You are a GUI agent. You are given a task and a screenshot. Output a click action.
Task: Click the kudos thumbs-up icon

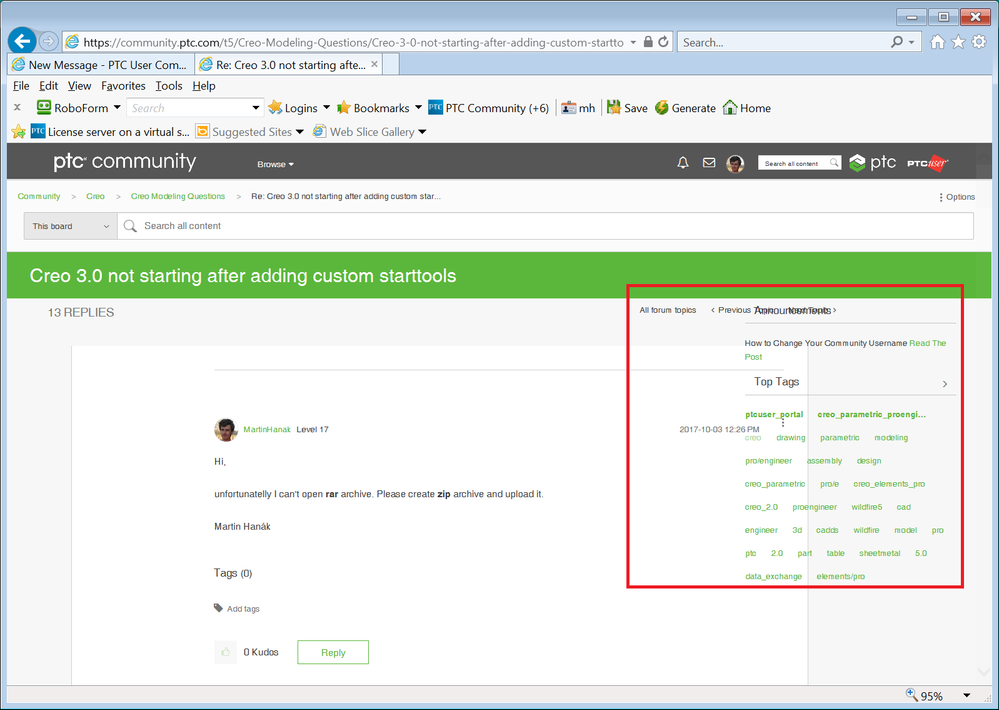coord(226,652)
